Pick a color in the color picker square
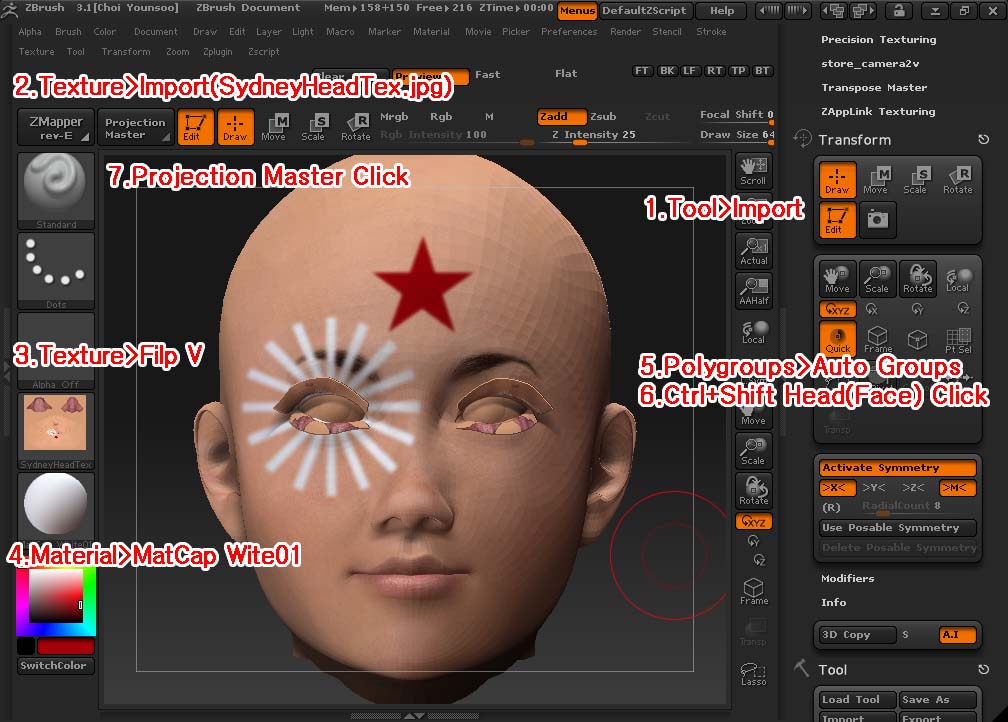The height and width of the screenshot is (722, 1008). click(56, 595)
